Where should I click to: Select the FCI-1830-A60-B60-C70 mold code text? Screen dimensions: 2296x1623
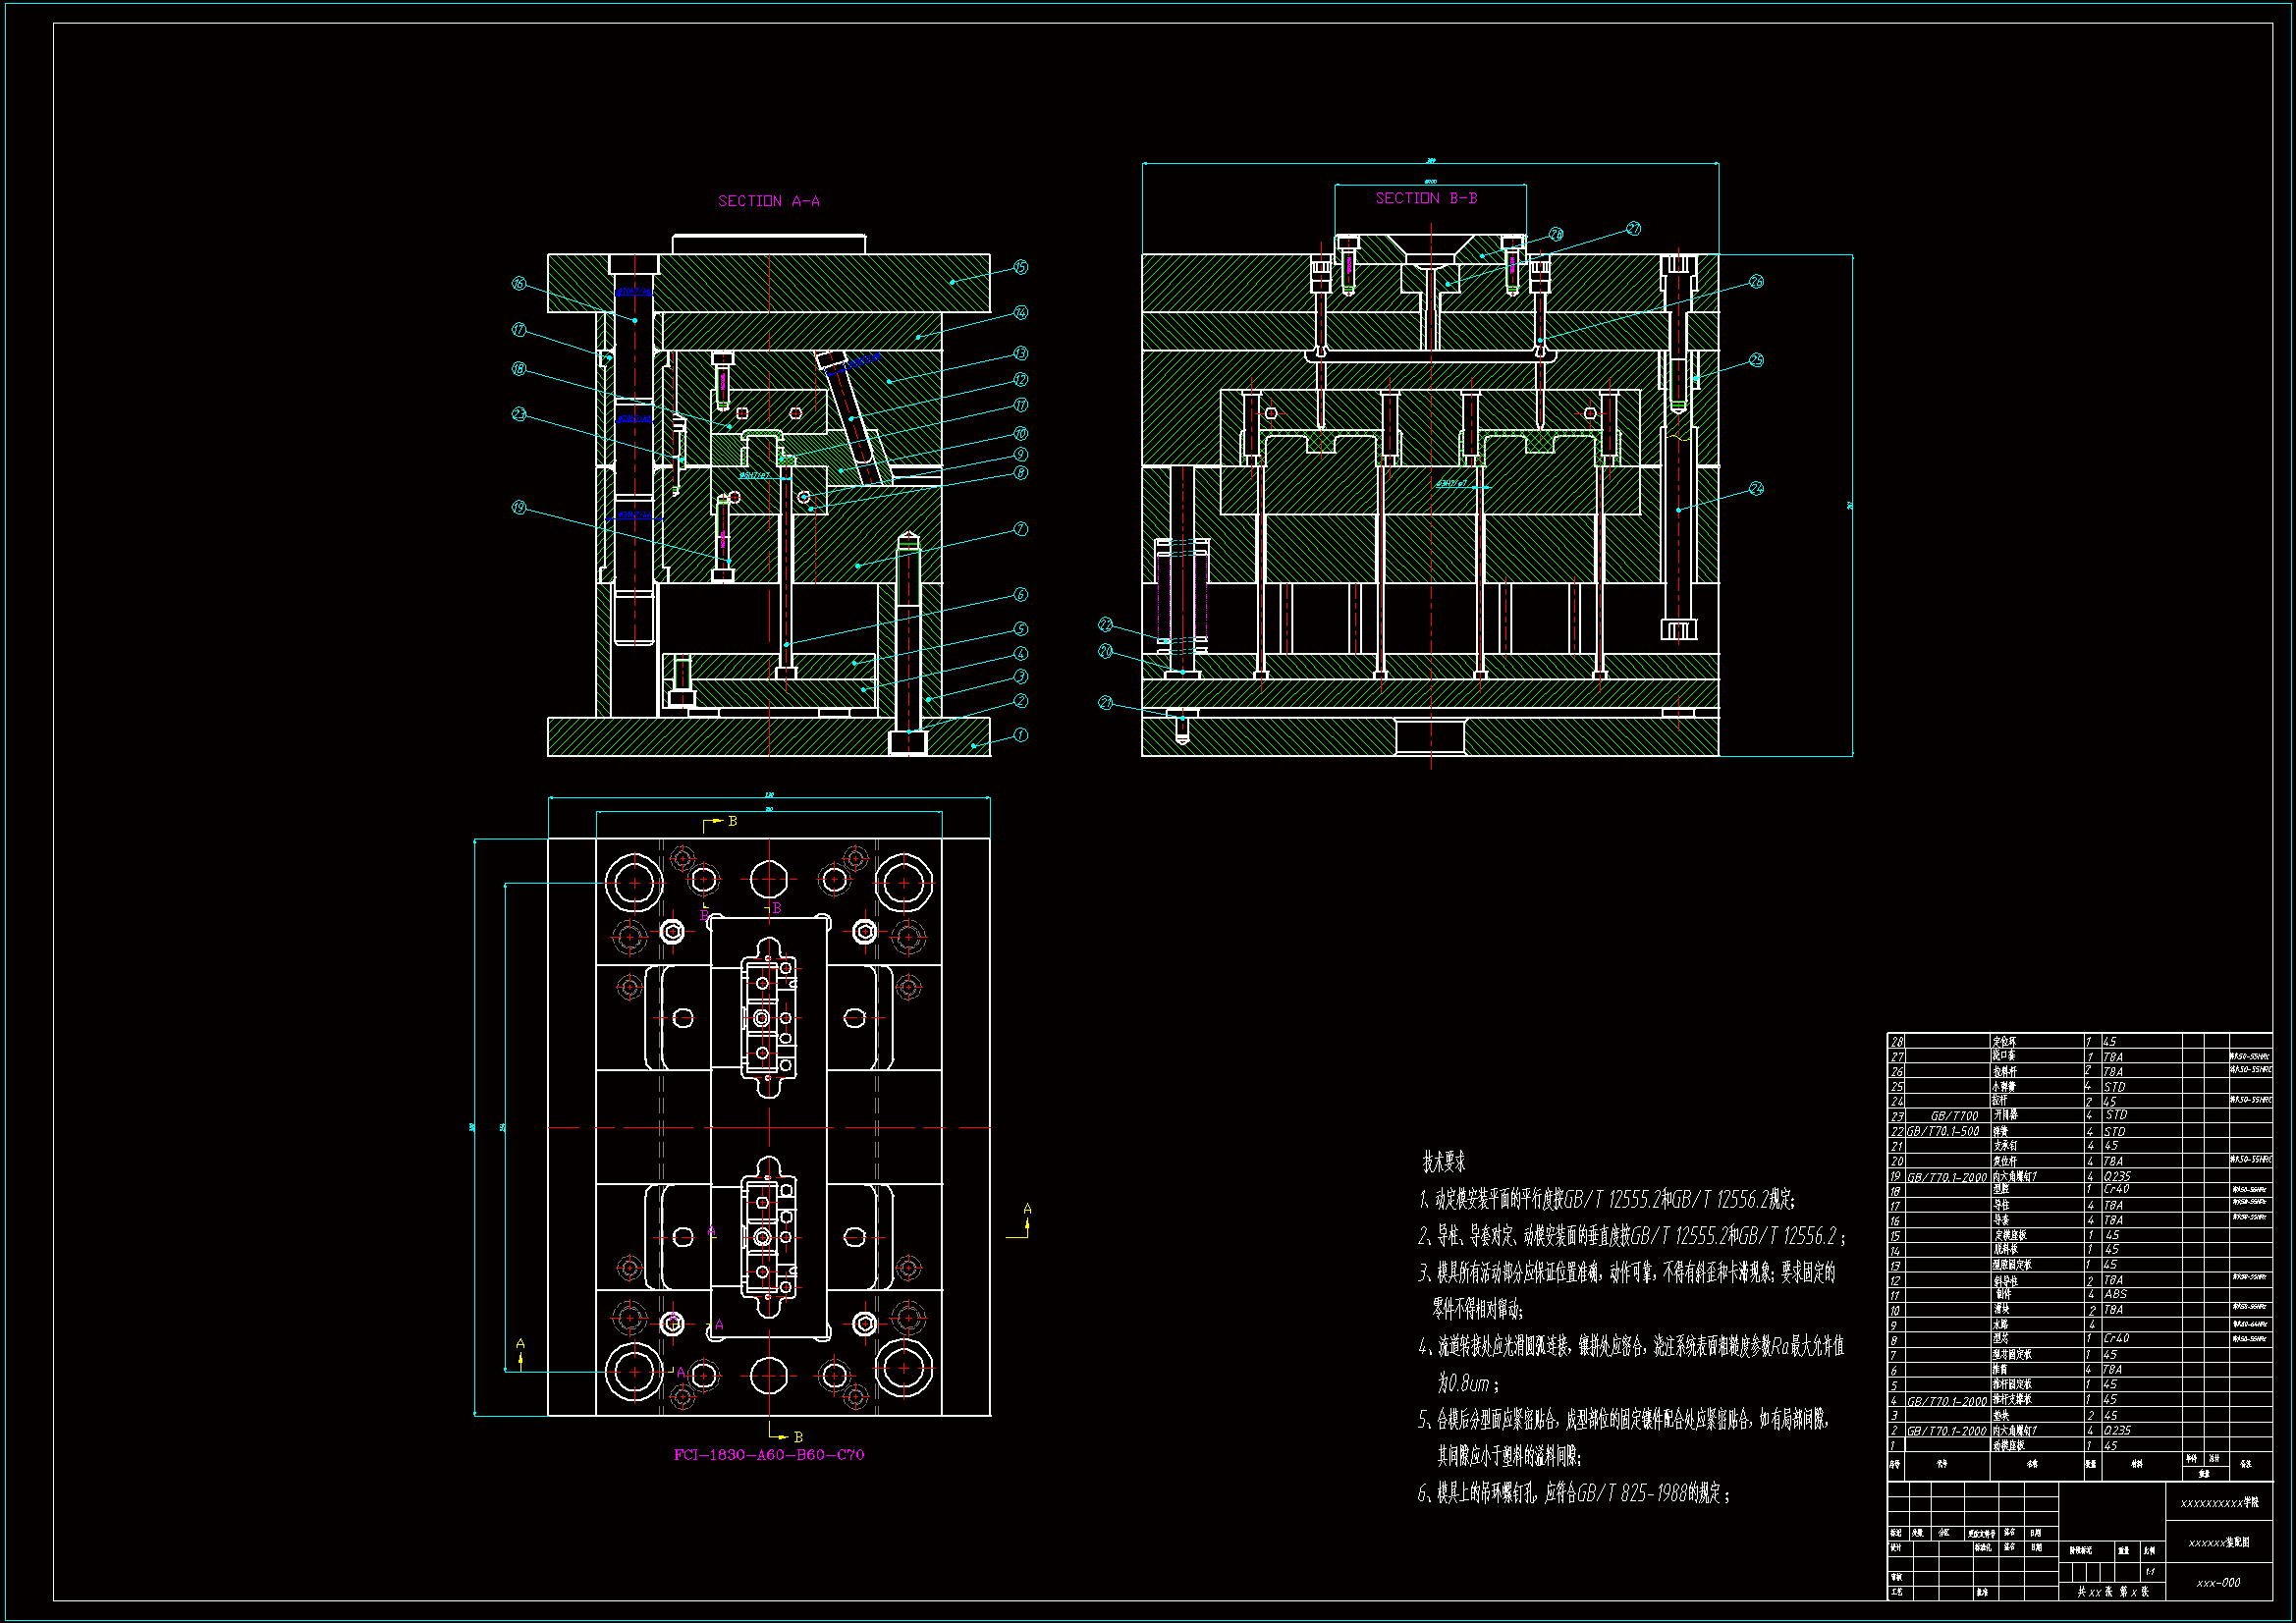coord(768,1455)
